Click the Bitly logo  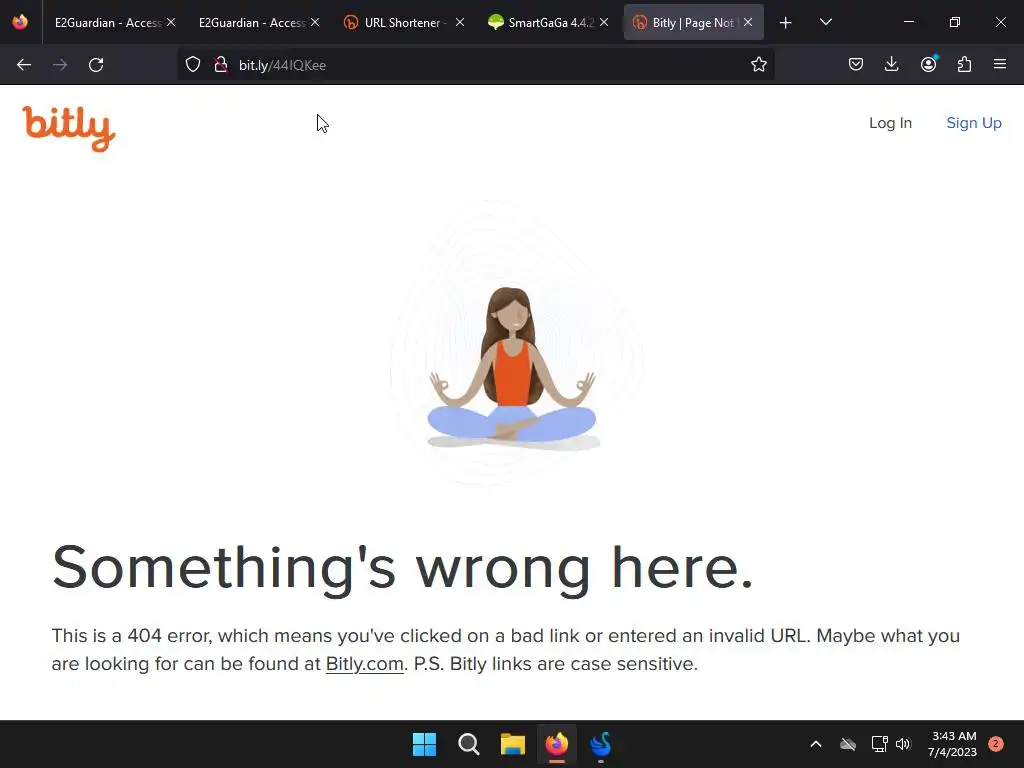coord(69,129)
